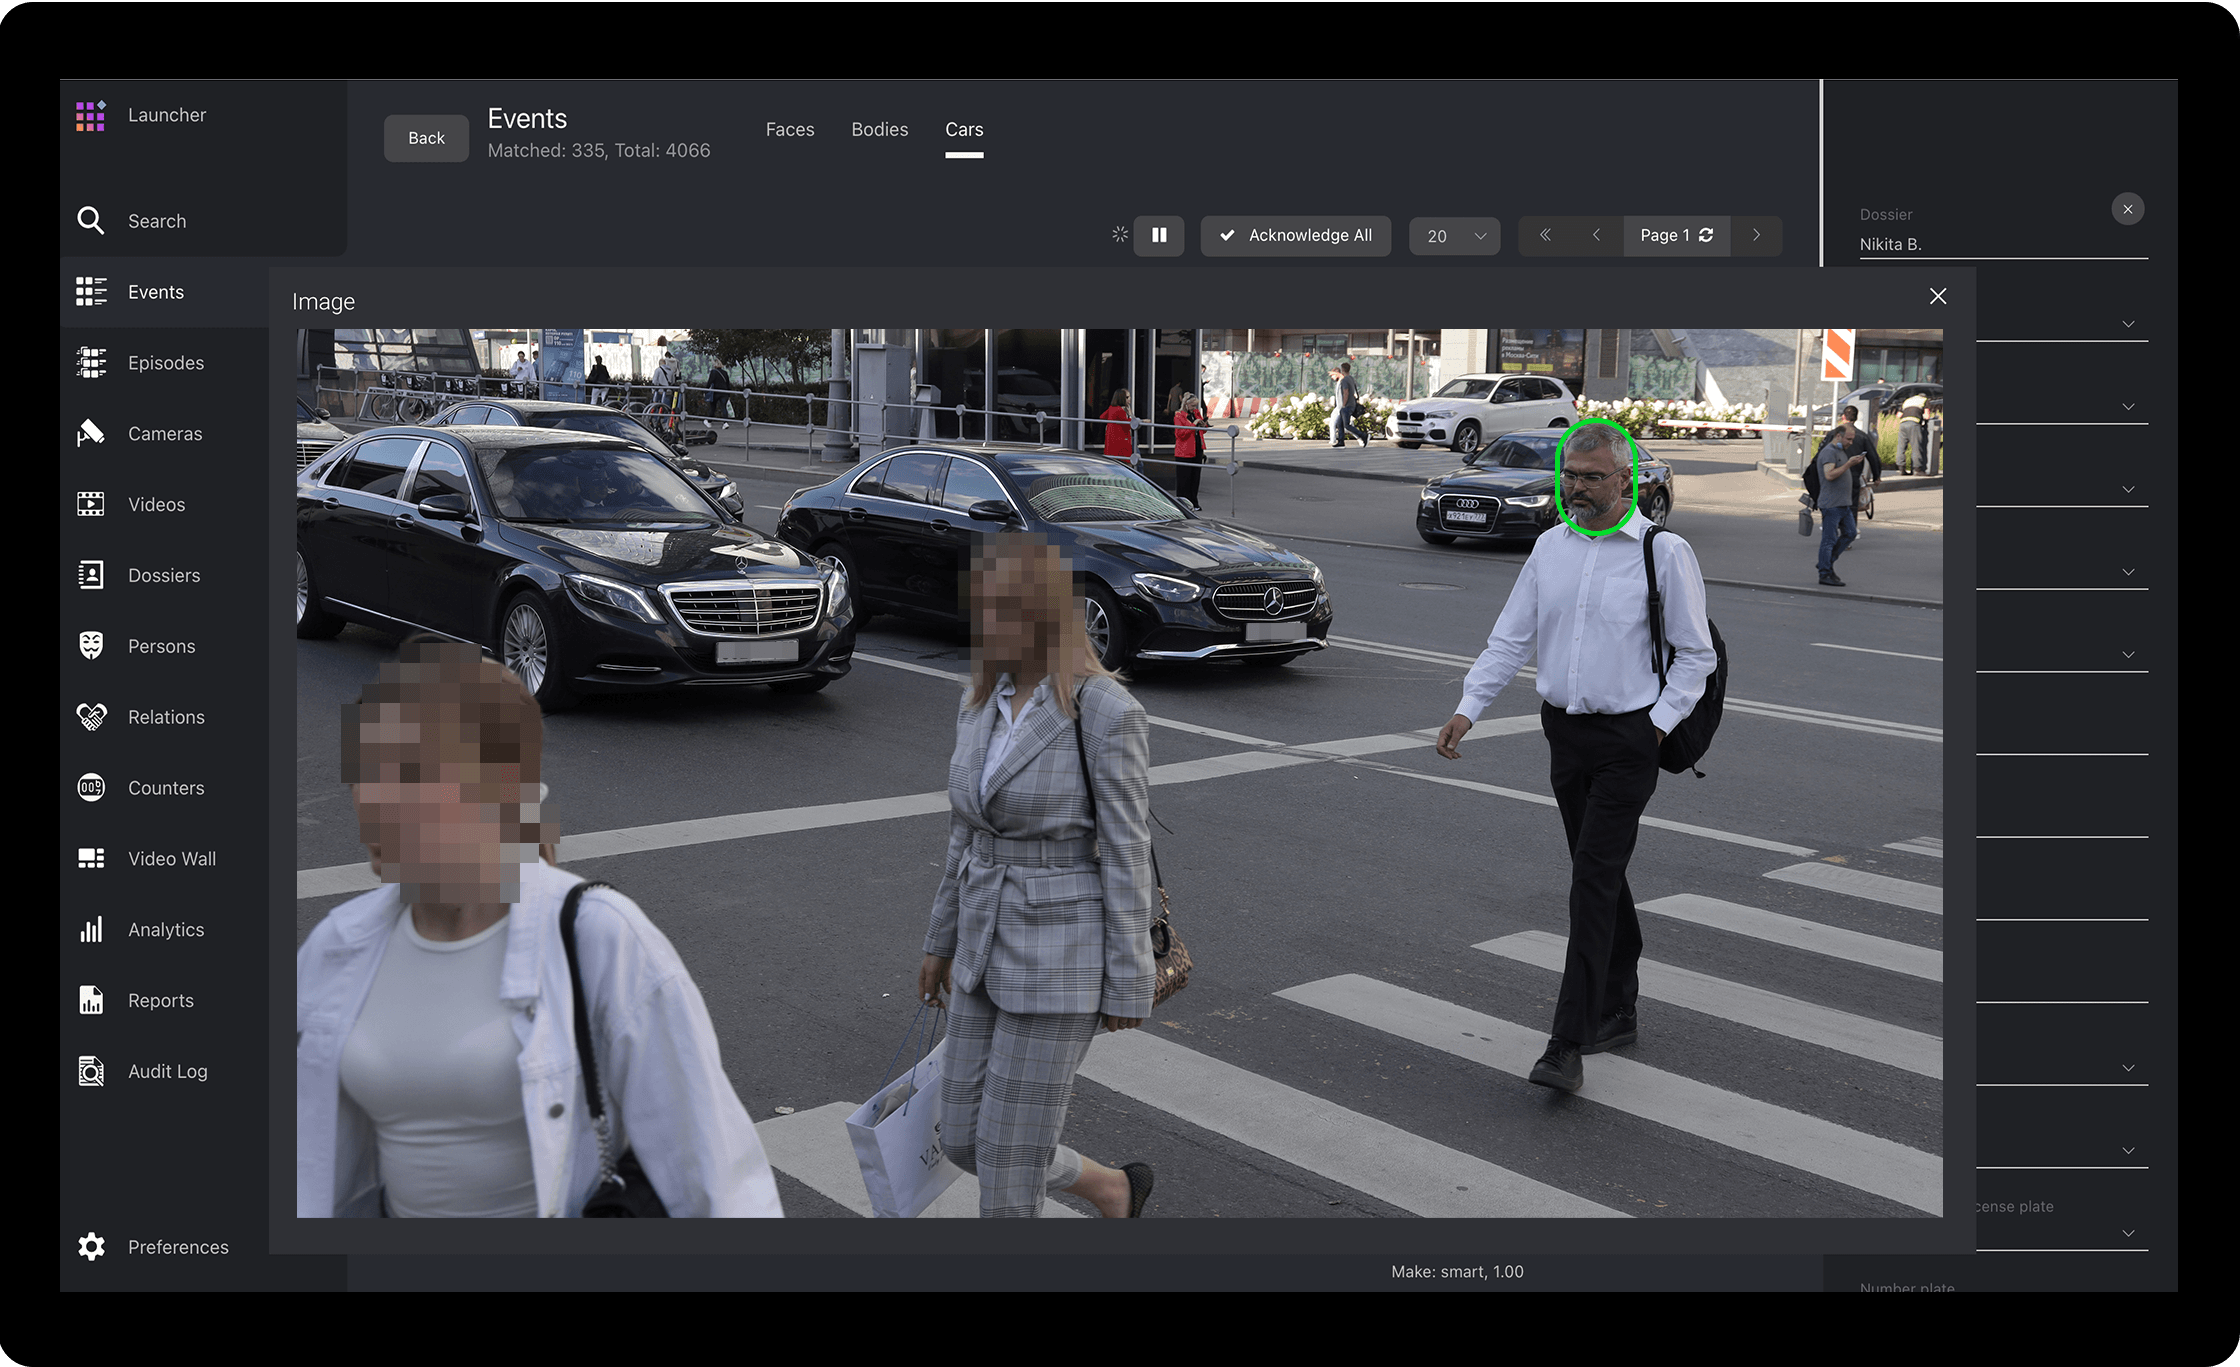Open Audit Log icon
The width and height of the screenshot is (2240, 1367).
point(91,1071)
